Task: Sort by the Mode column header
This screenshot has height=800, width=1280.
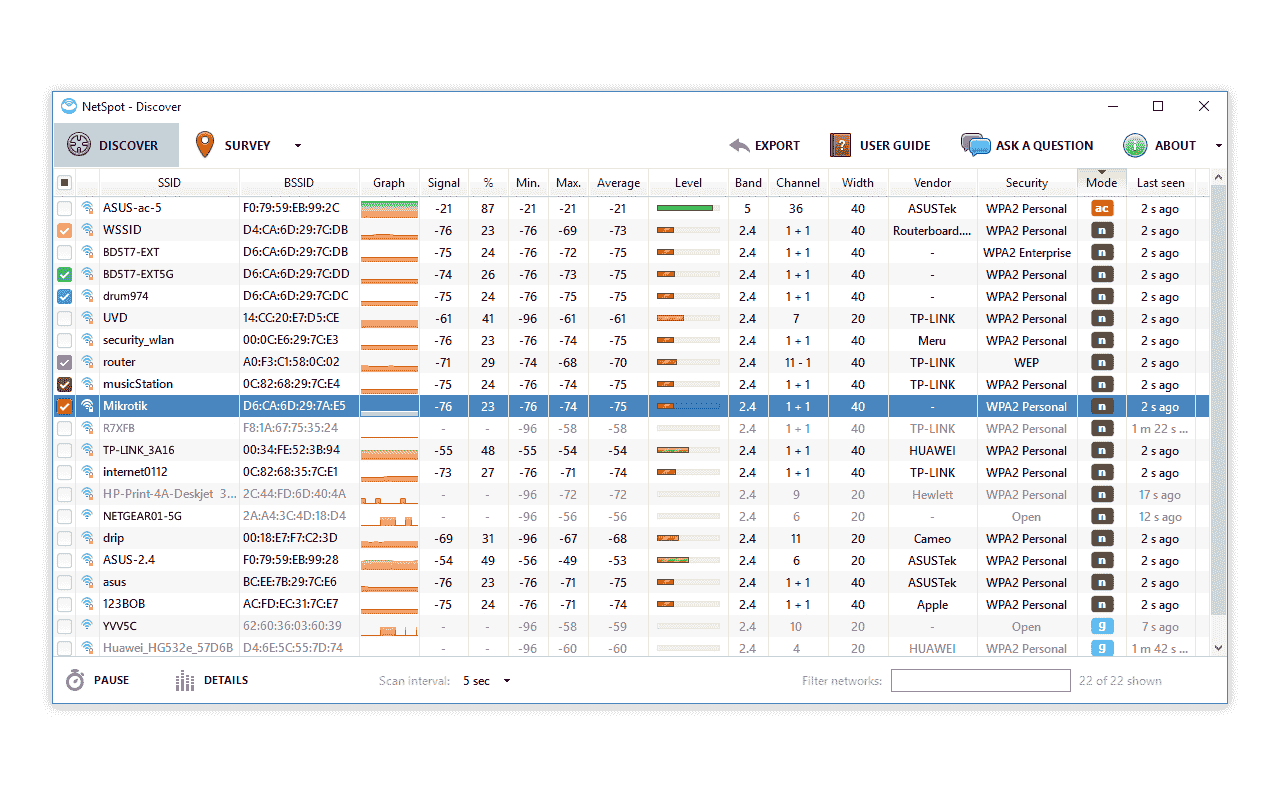Action: [x=1101, y=182]
